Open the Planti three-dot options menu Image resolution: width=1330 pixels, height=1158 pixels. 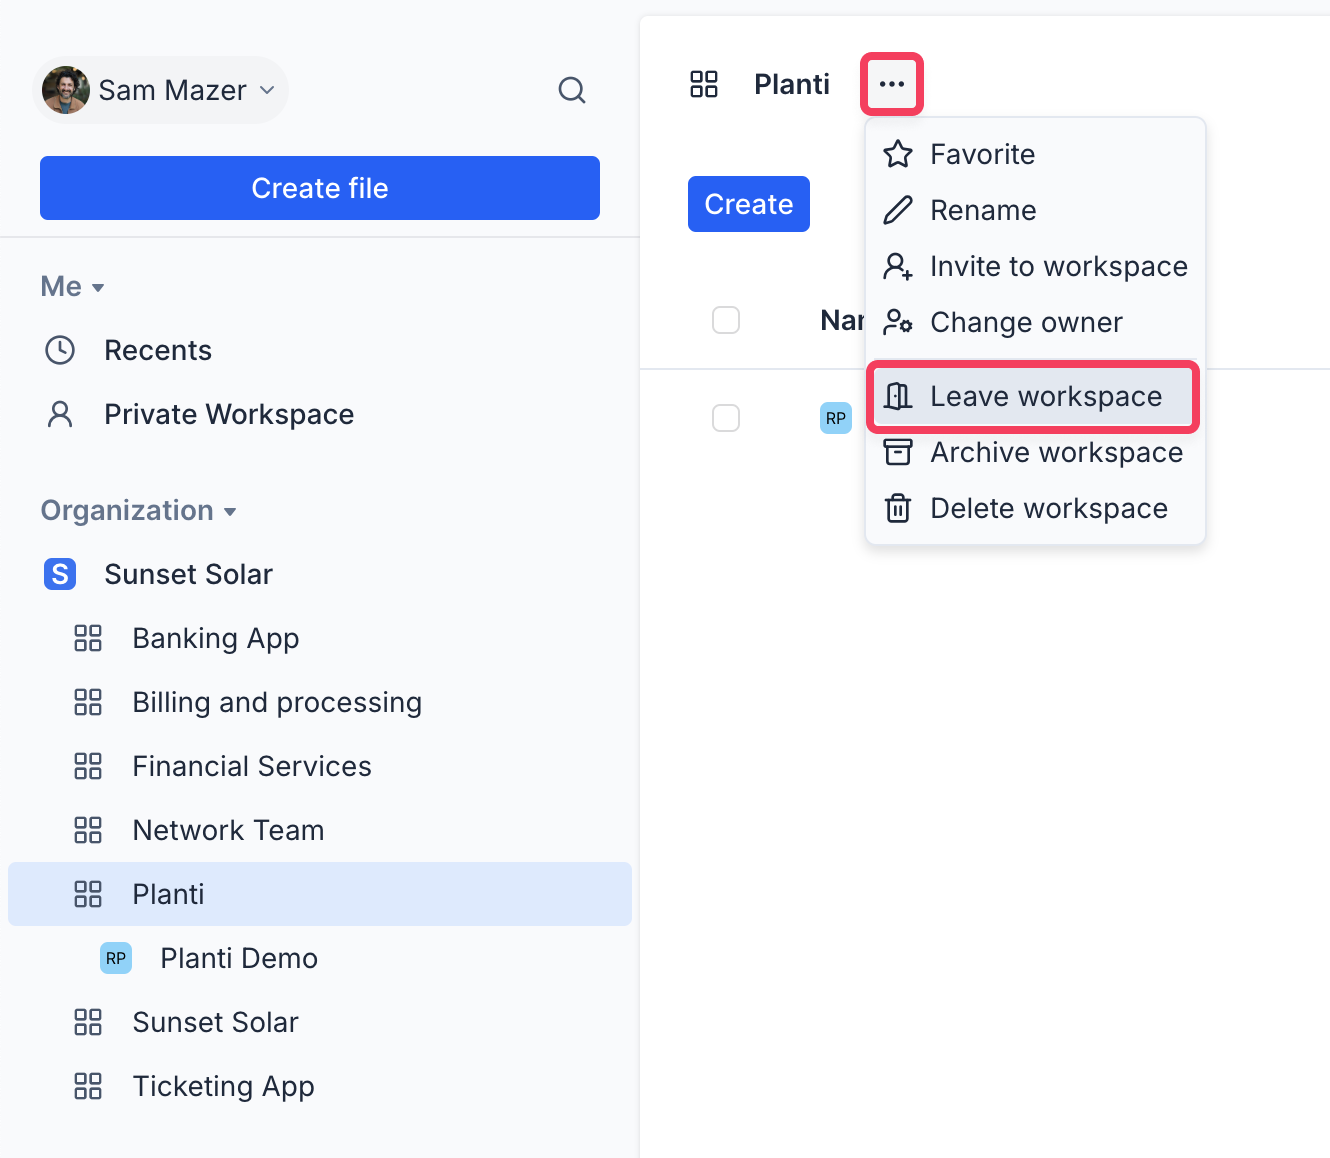coord(892,84)
